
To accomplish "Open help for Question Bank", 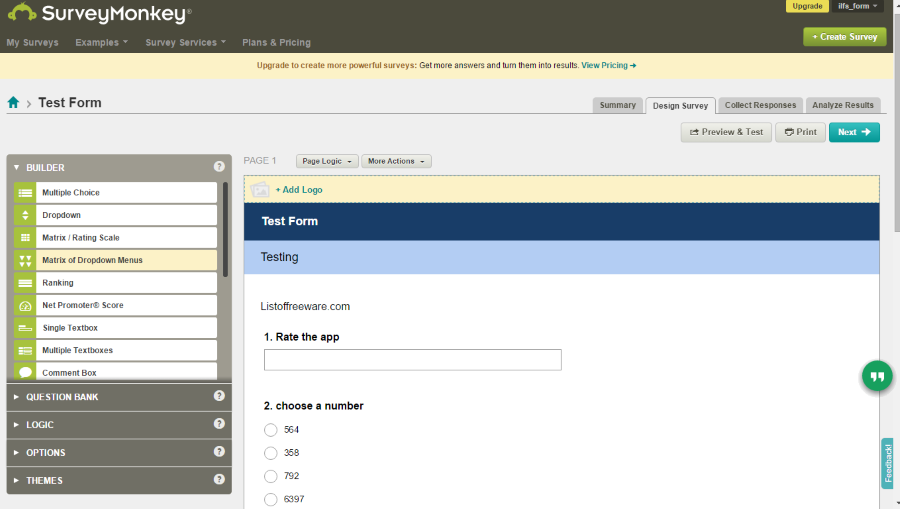I will coord(219,396).
